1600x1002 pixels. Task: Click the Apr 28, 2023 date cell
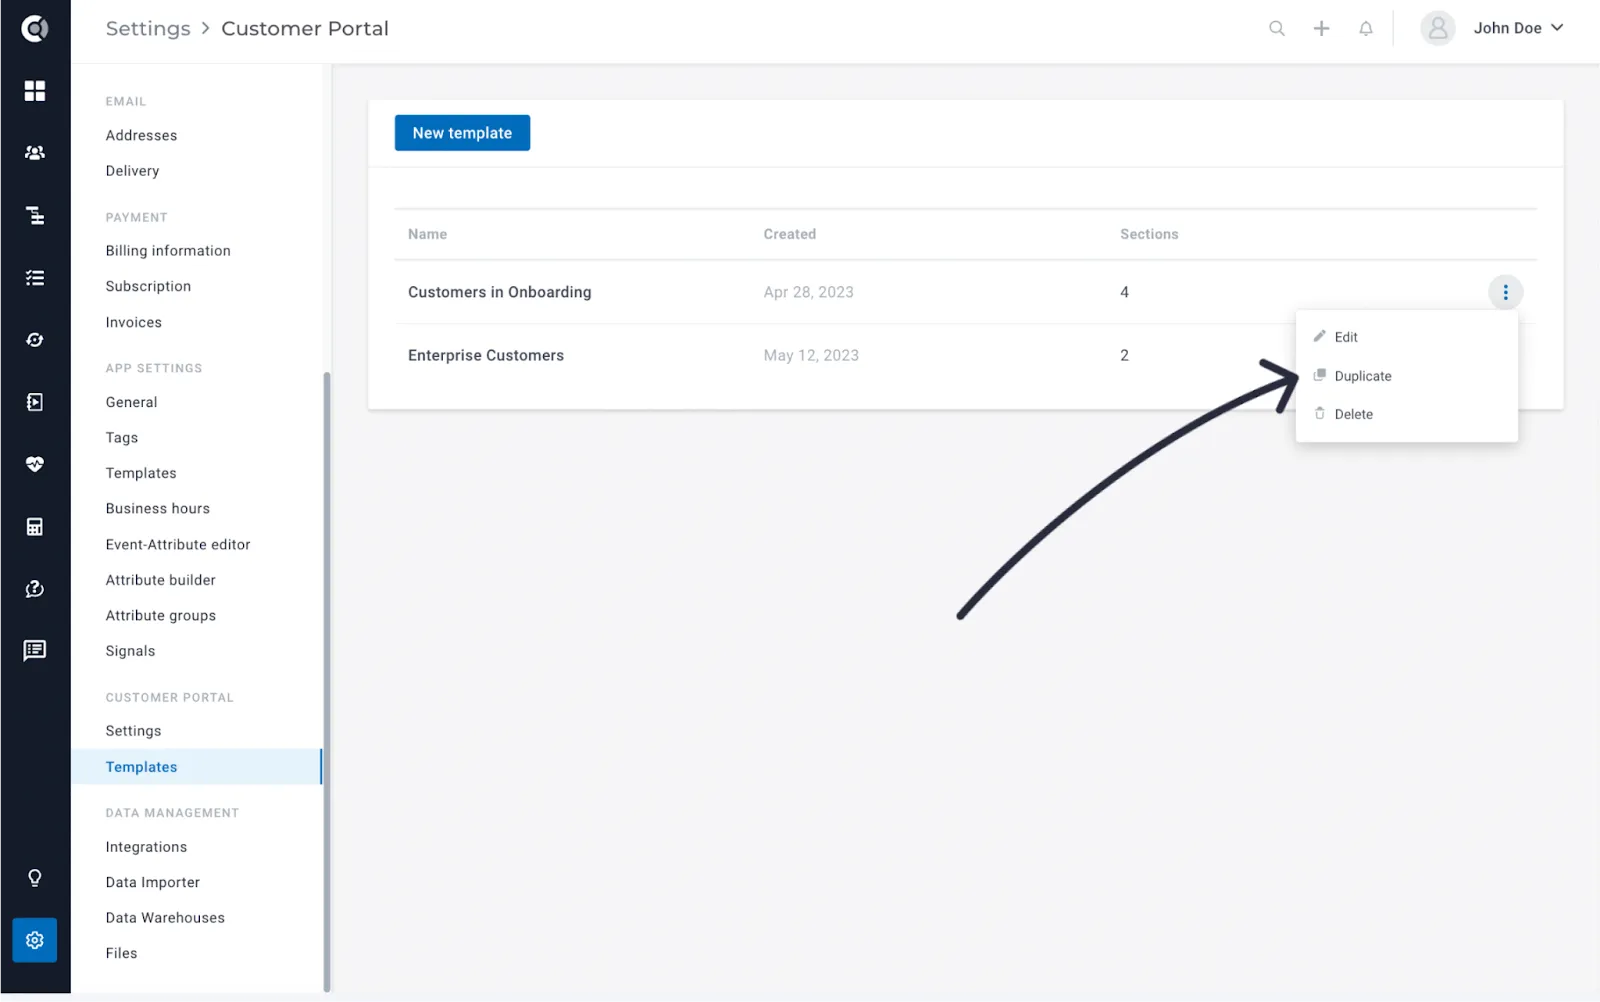809,292
